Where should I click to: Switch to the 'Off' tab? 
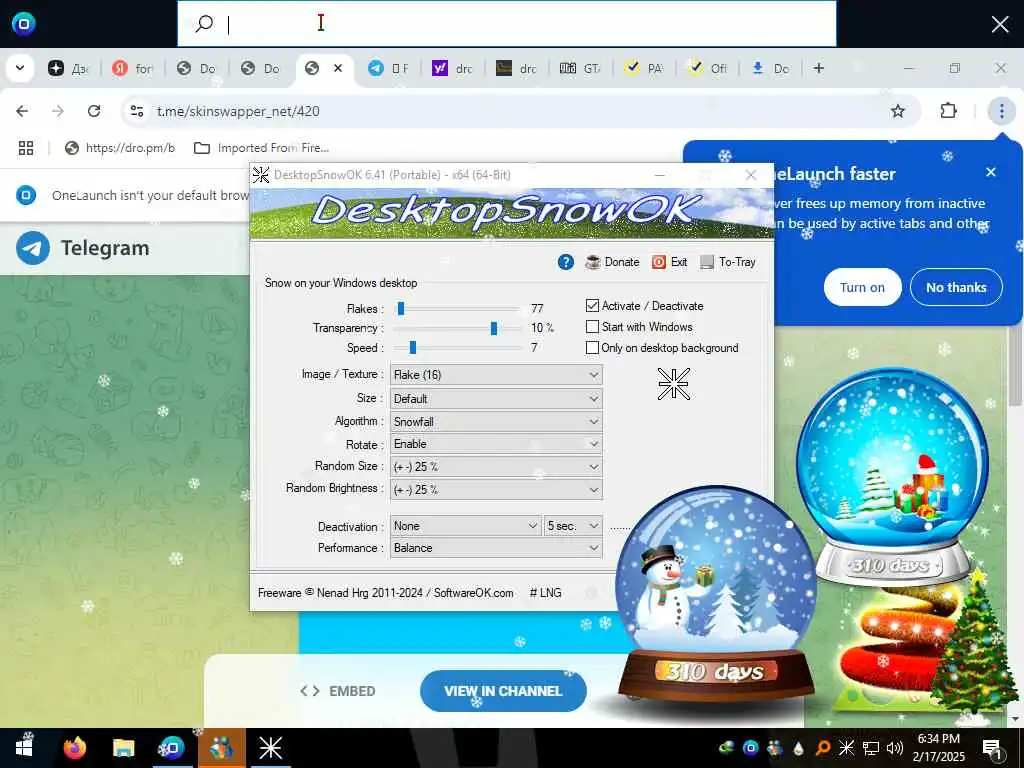coord(708,68)
